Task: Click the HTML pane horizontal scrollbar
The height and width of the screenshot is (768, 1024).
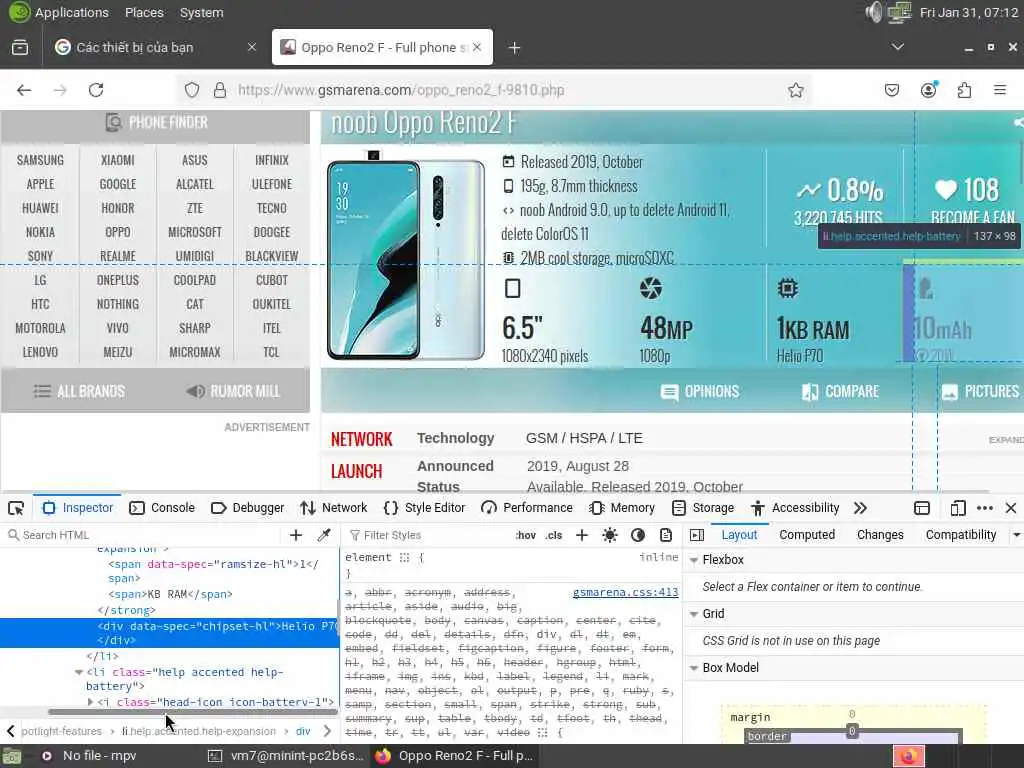Action: (x=193, y=712)
